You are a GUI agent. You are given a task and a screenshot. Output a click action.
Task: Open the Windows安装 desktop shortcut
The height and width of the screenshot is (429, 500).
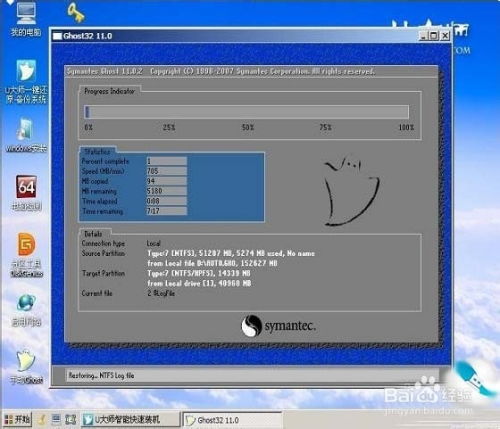(26, 135)
